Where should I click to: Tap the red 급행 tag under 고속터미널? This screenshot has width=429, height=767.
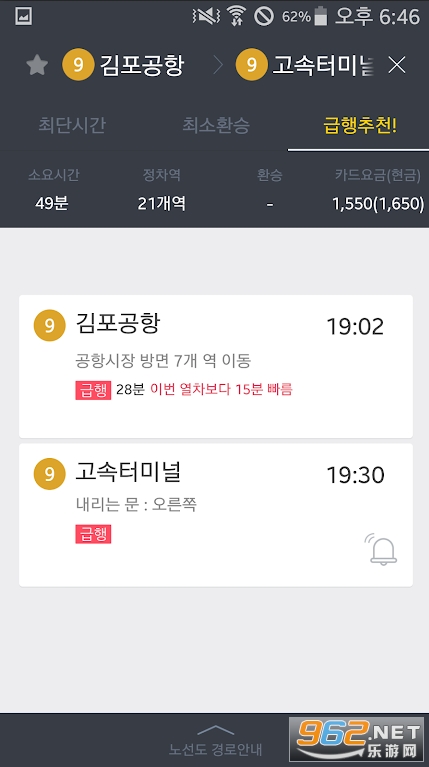pyautogui.click(x=93, y=534)
